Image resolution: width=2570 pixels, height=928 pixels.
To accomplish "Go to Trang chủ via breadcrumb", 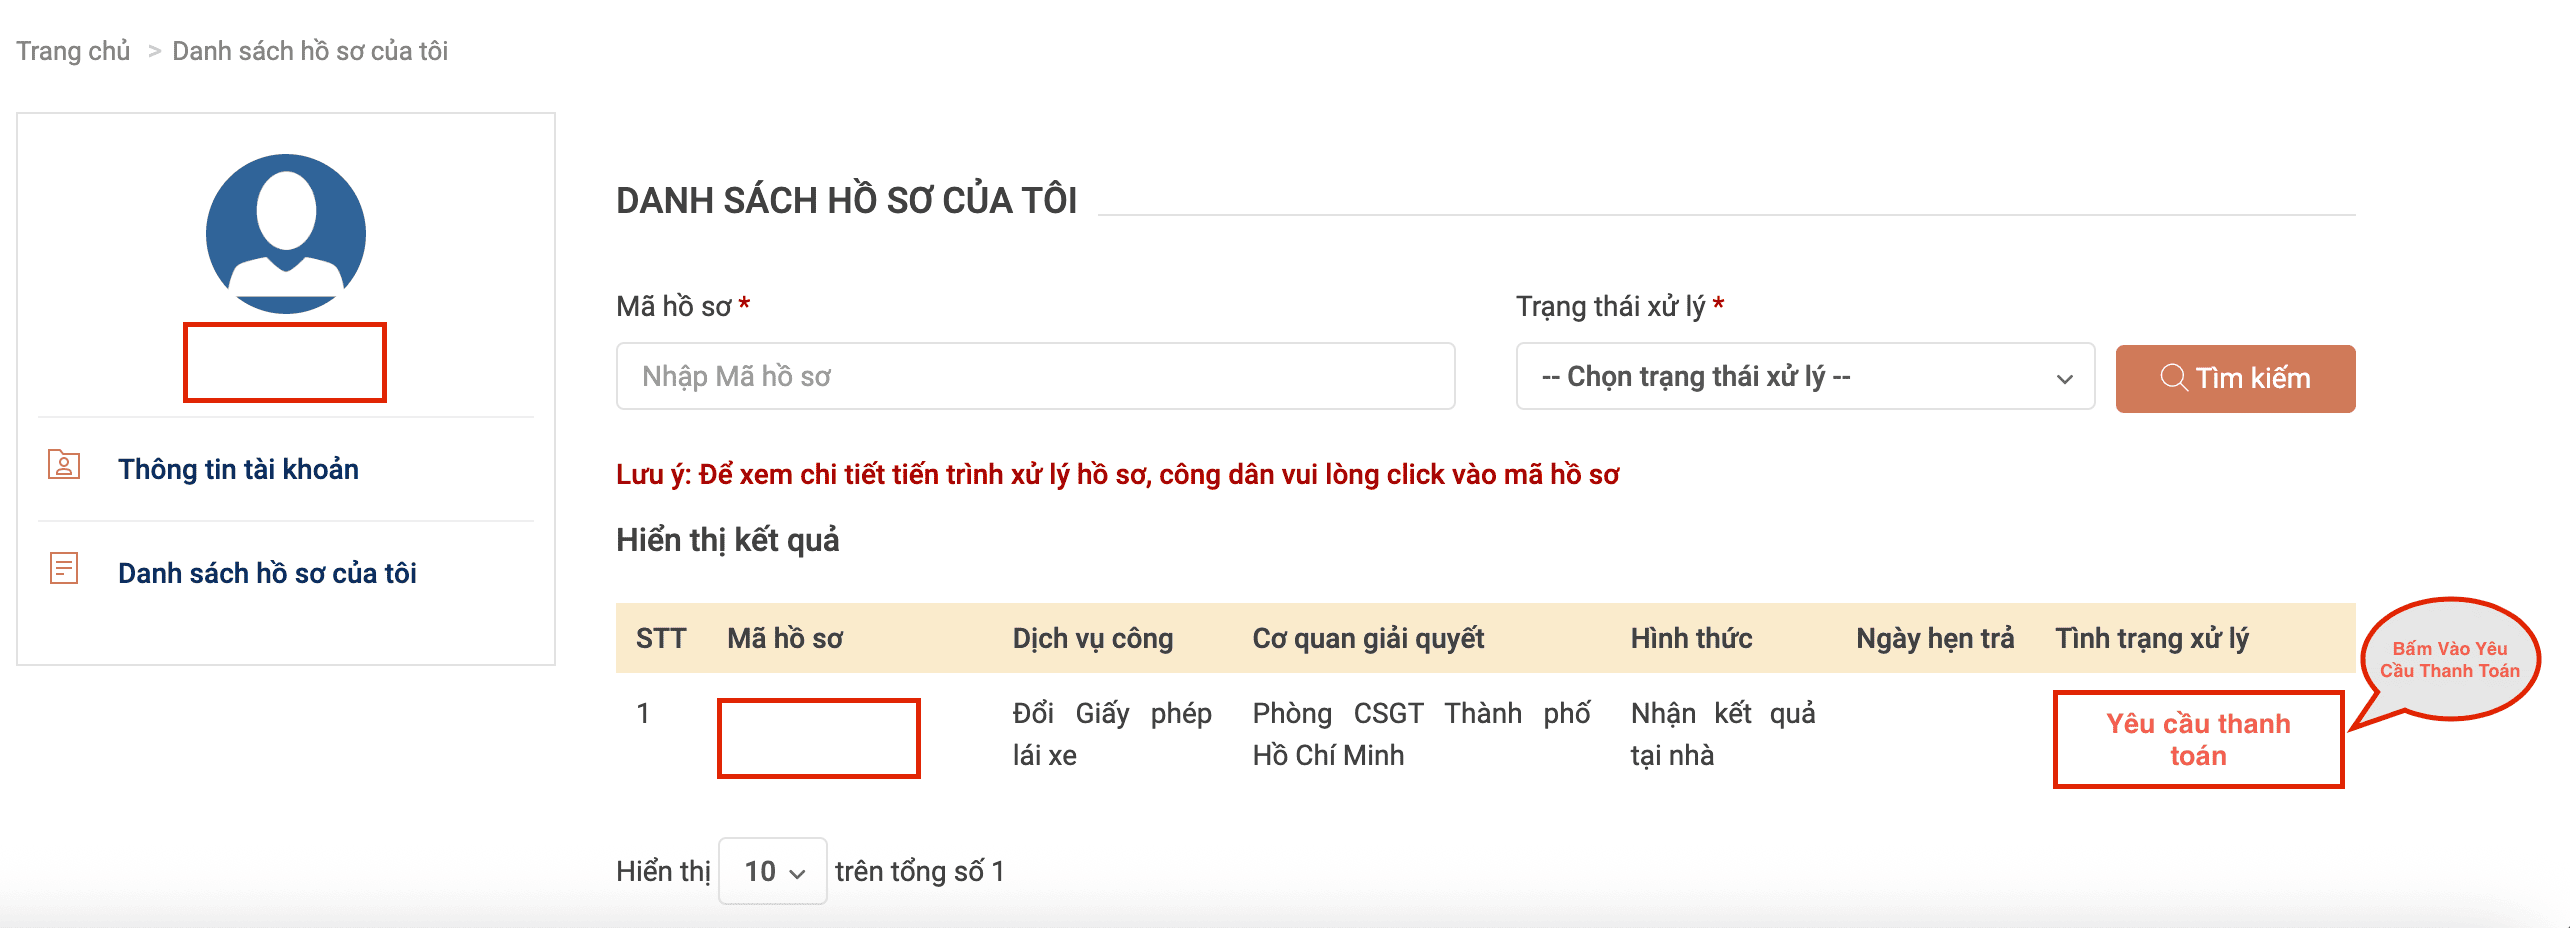I will pos(72,50).
